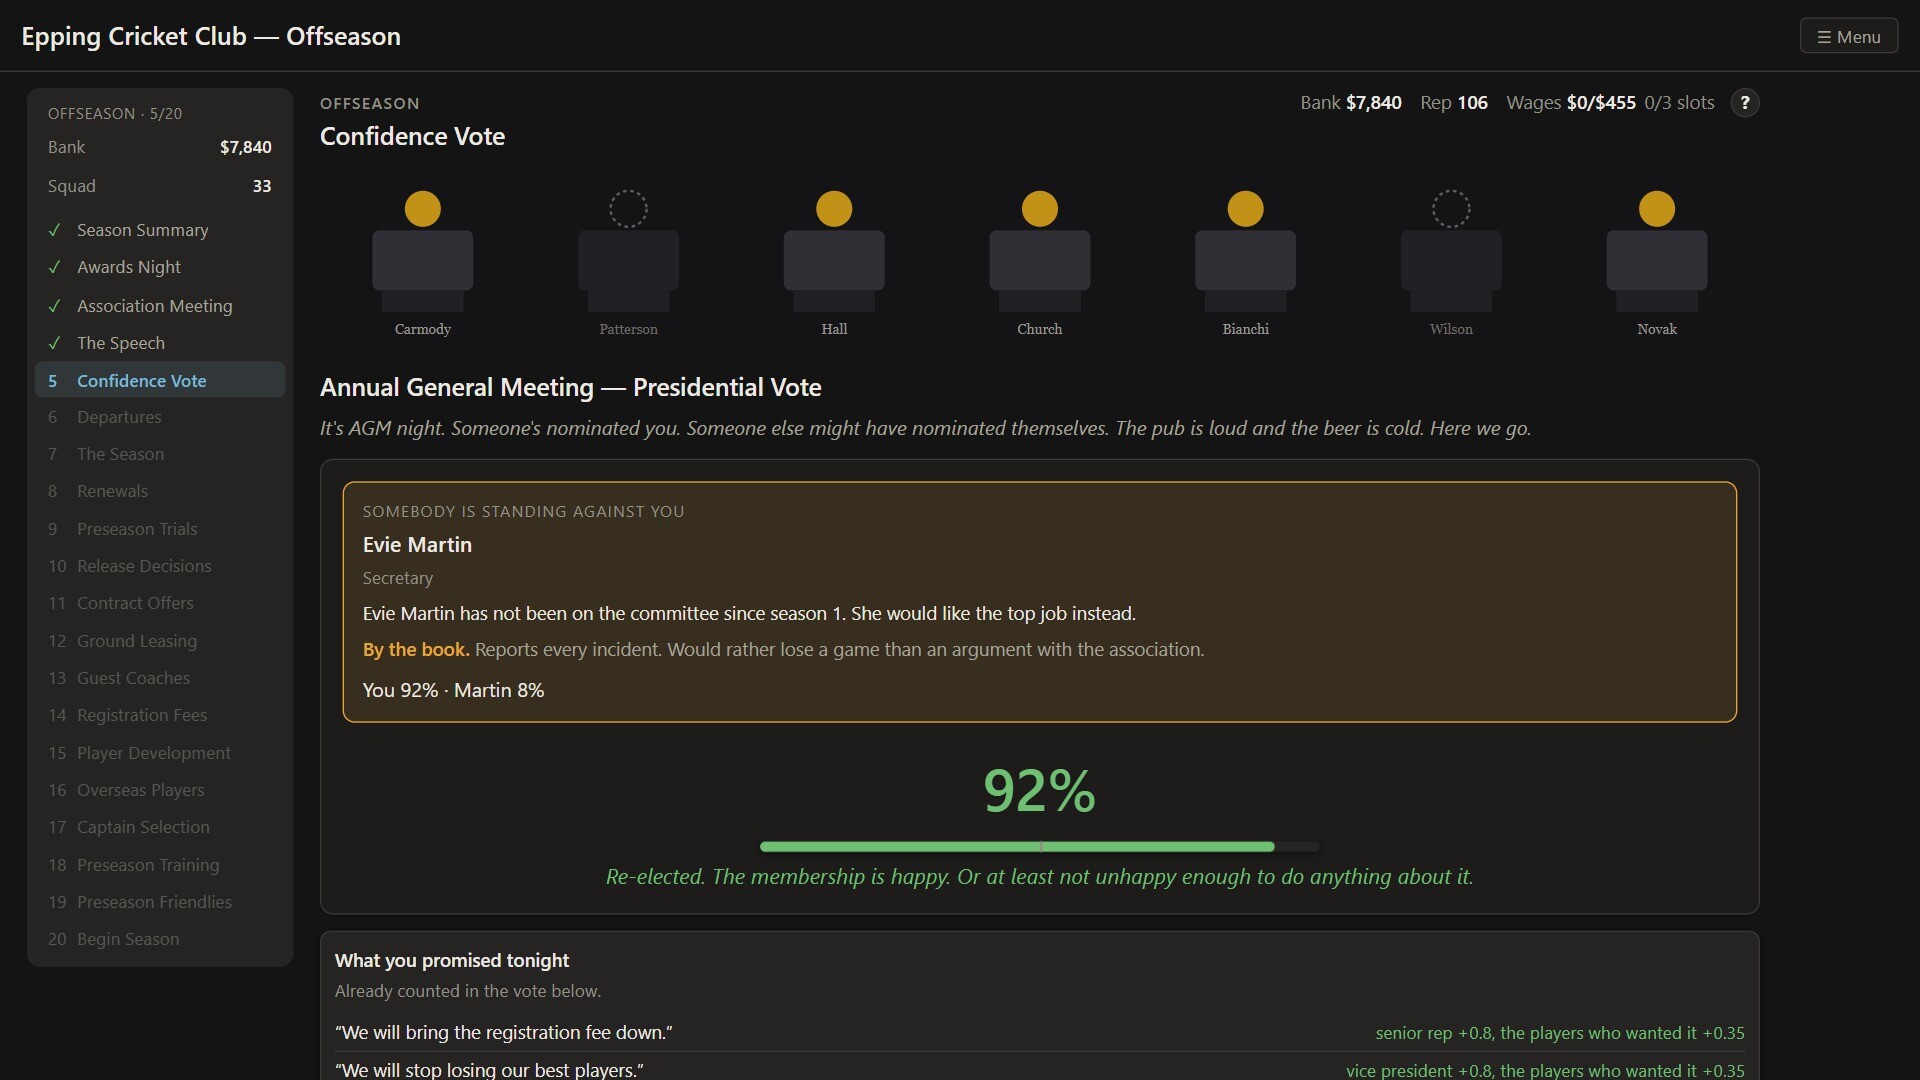Select Carmody's committee member avatar
Viewport: 1920px width, 1080px height.
pos(422,251)
